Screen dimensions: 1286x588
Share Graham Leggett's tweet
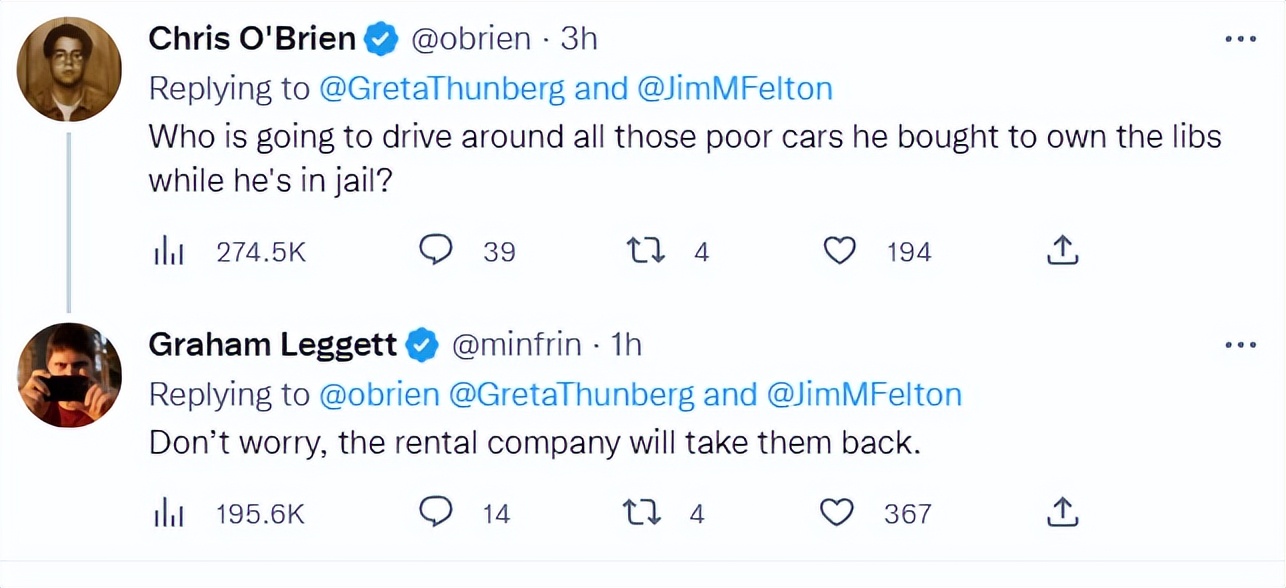coord(1062,513)
